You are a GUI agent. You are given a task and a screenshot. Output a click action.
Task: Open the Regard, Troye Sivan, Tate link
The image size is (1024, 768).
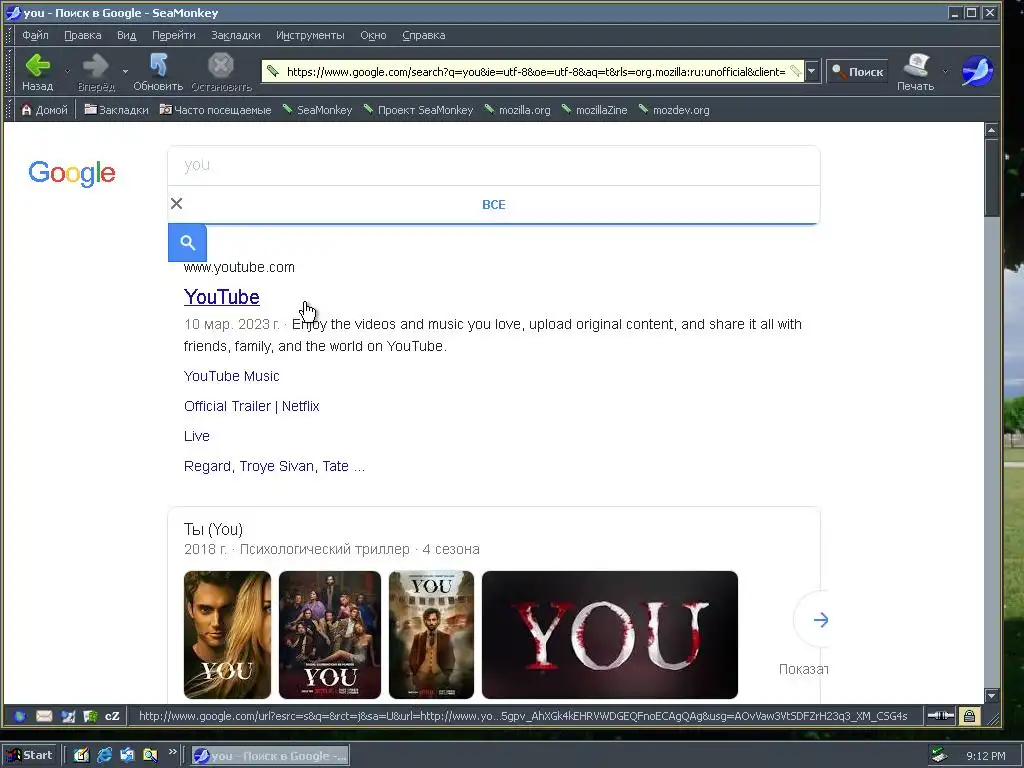coord(274,466)
